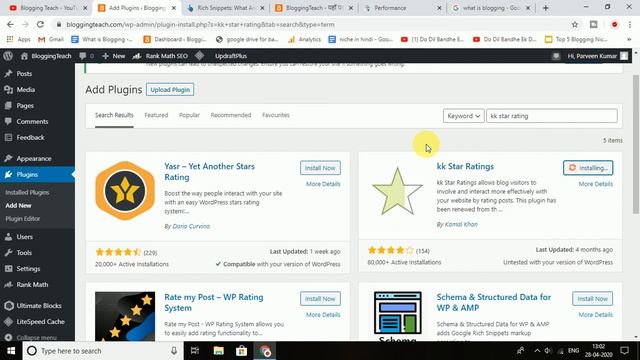The height and width of the screenshot is (360, 640).
Task: Install Rate my Post WP Rating System
Action: [x=320, y=299]
